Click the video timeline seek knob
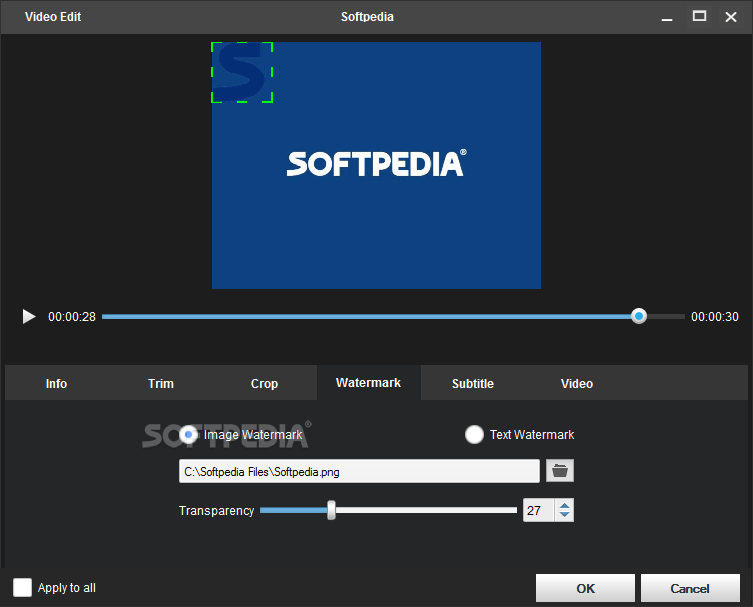Image resolution: width=753 pixels, height=607 pixels. click(x=639, y=316)
